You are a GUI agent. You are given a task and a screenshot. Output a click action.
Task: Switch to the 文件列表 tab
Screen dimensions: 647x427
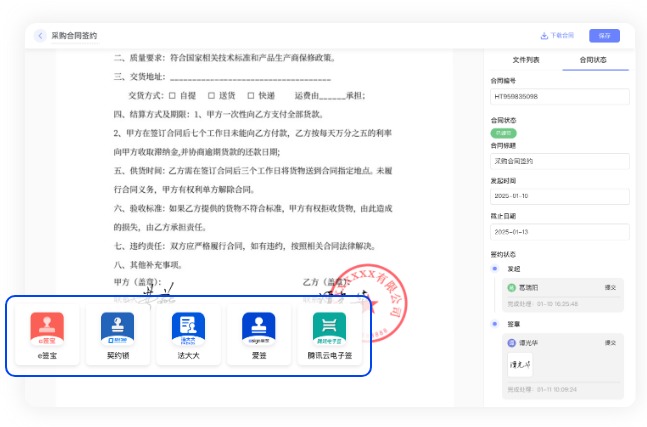[x=526, y=60]
